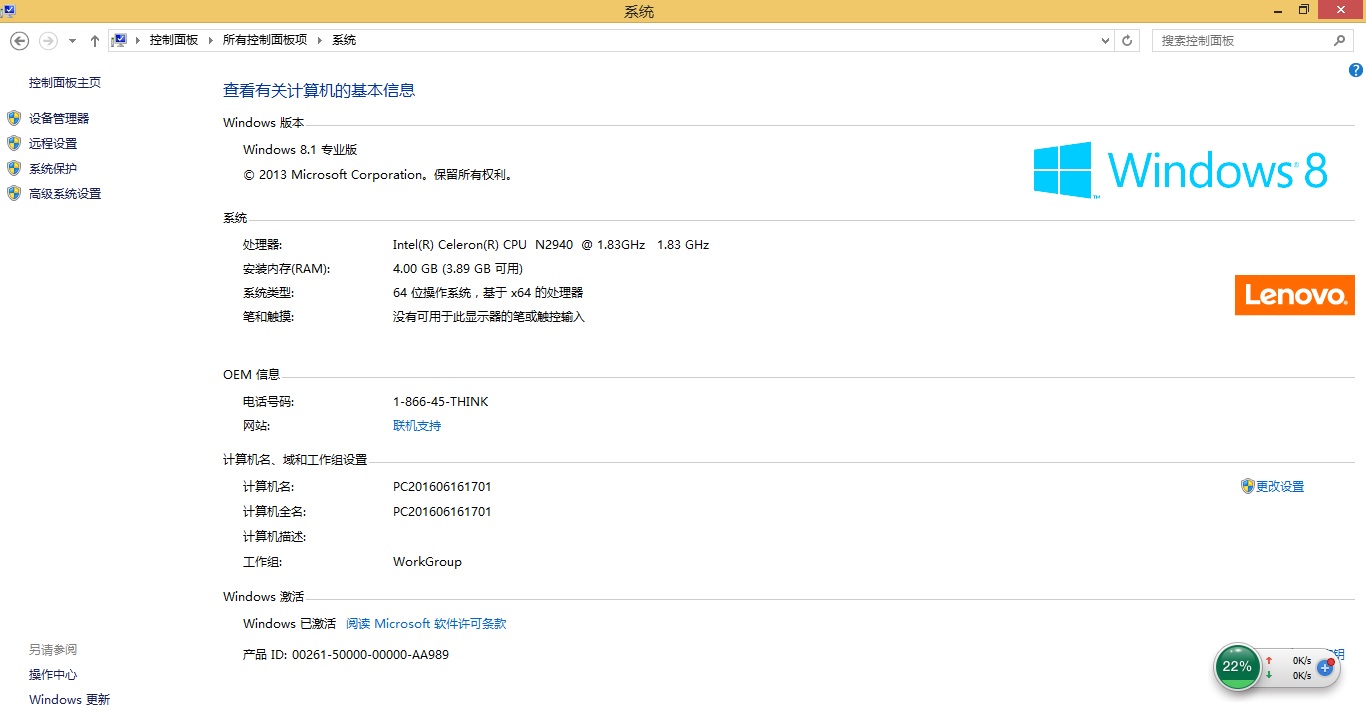Click the phone number 1-866-45-THINK
This screenshot has height=728, width=1366.
tap(441, 402)
